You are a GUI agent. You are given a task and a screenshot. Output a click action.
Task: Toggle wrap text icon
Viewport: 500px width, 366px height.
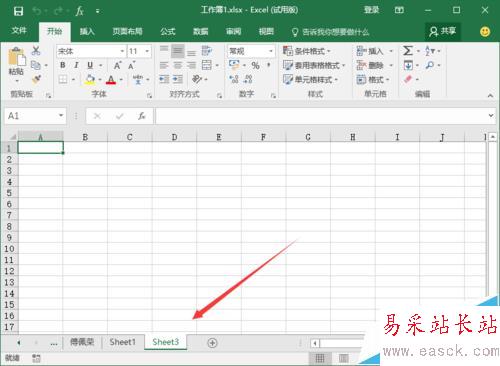(x=207, y=51)
